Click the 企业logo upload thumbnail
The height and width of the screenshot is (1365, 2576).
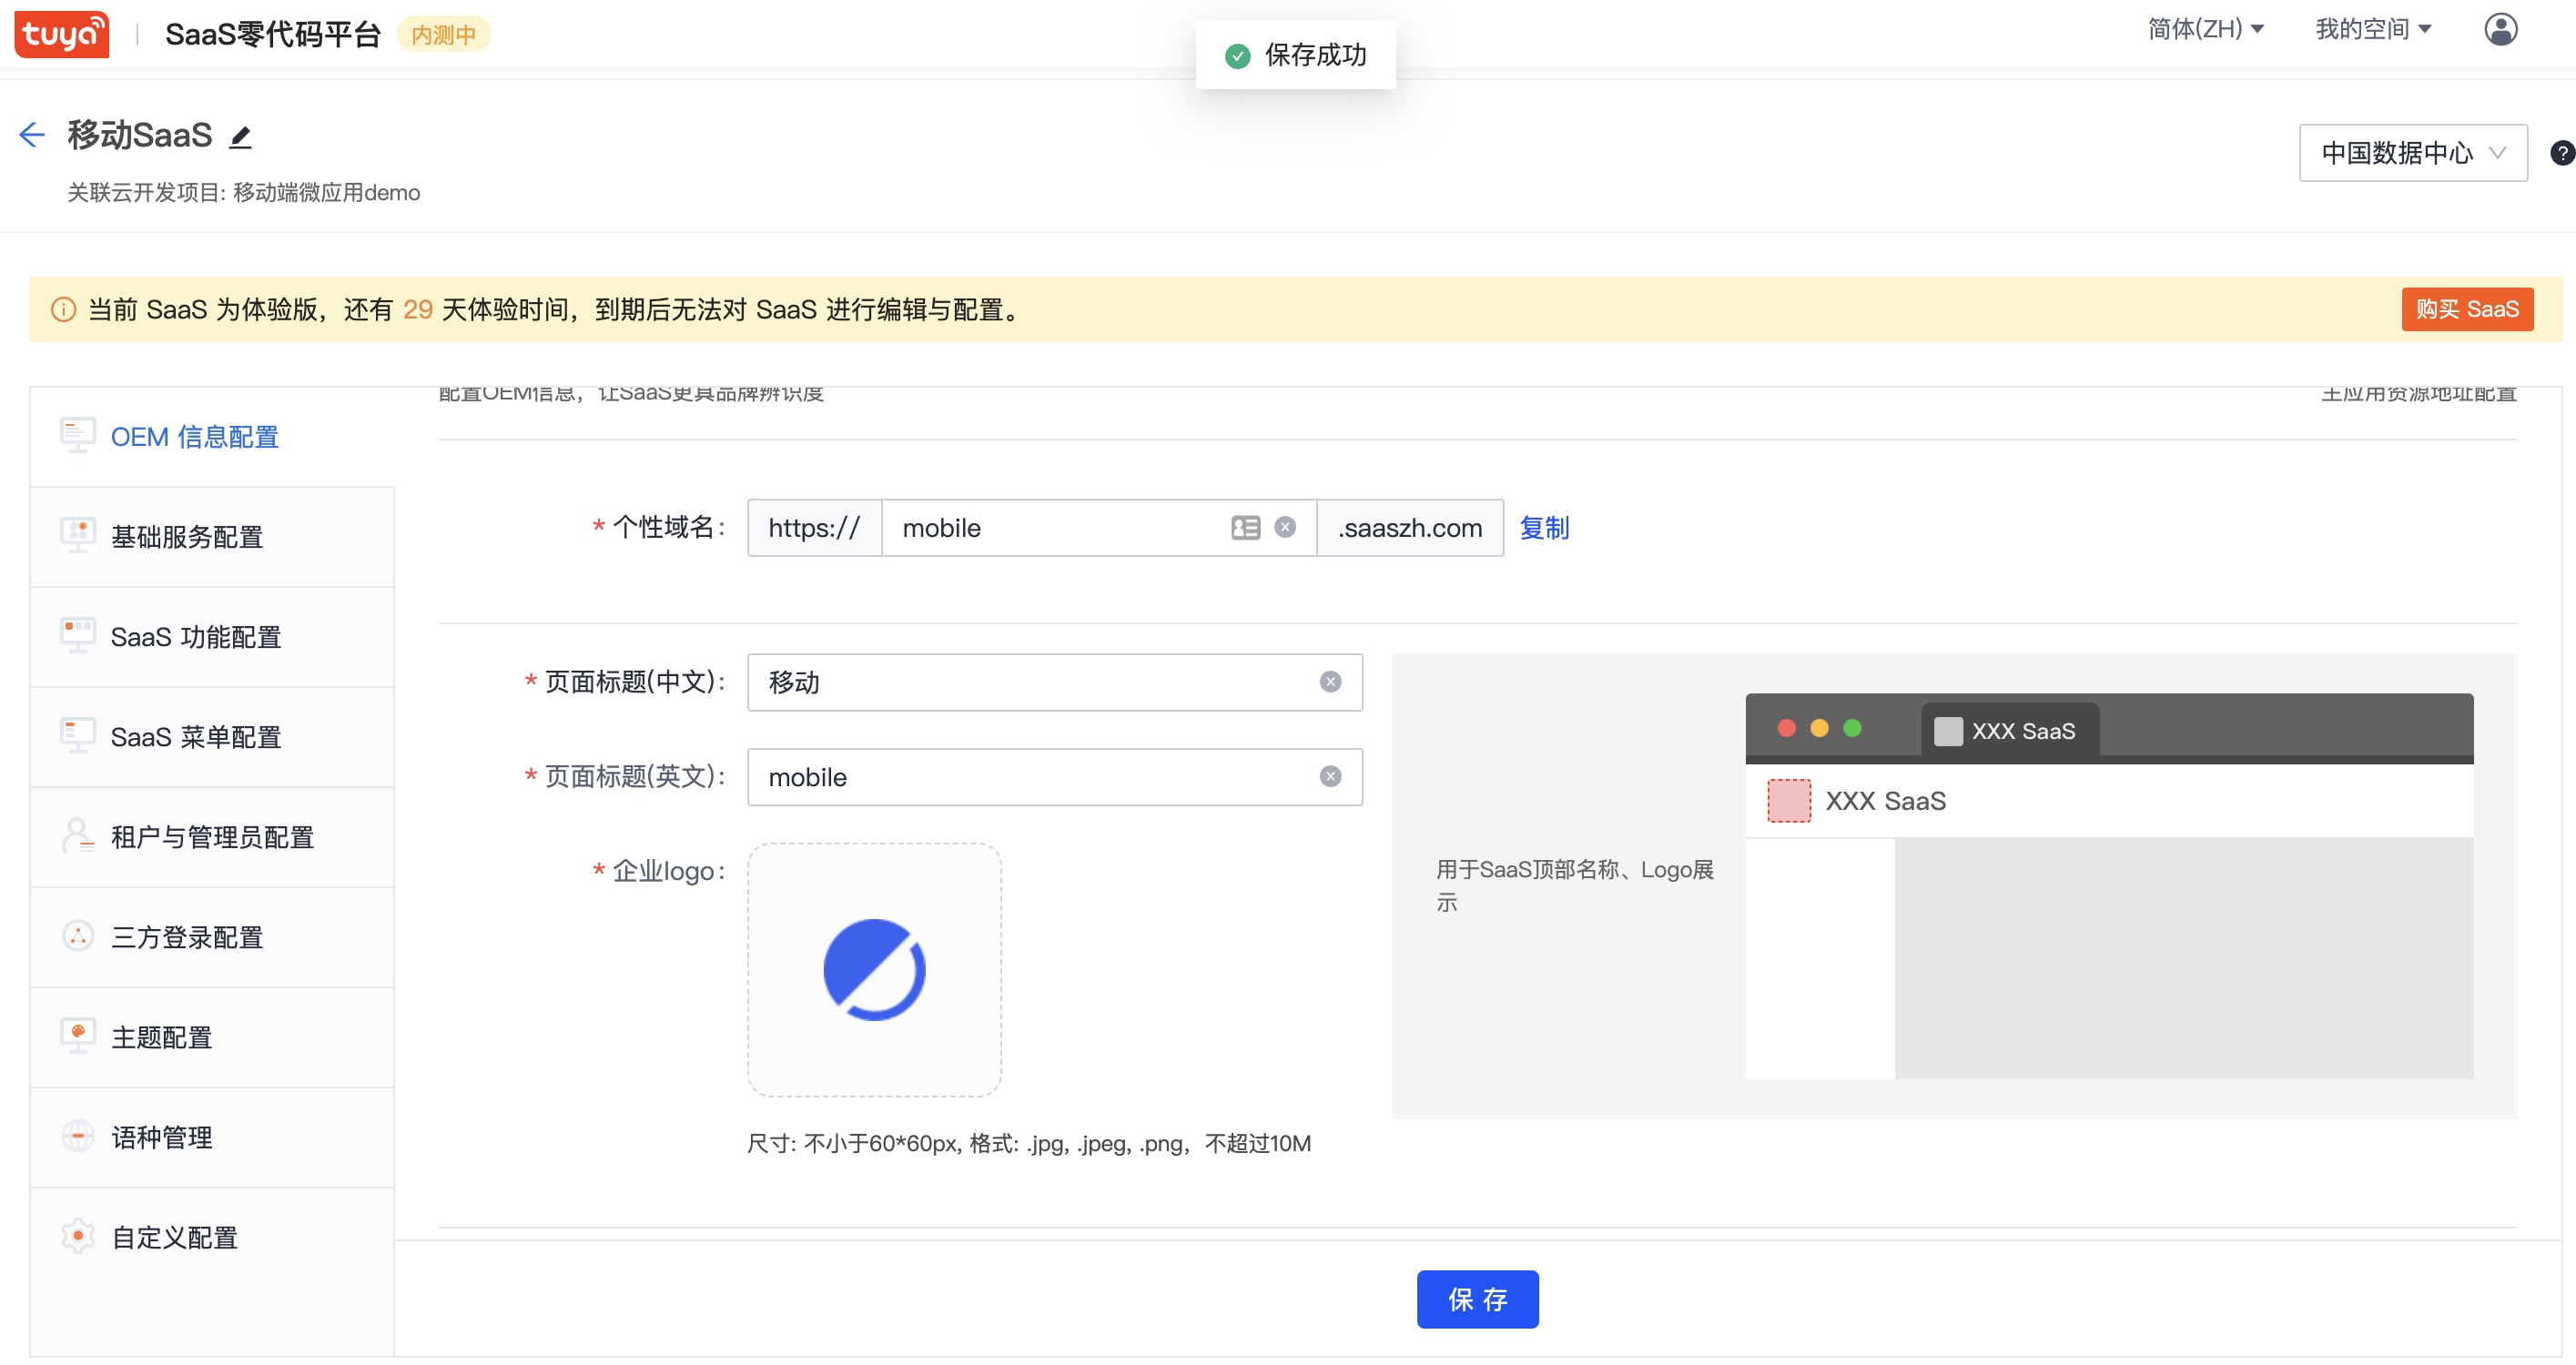874,970
